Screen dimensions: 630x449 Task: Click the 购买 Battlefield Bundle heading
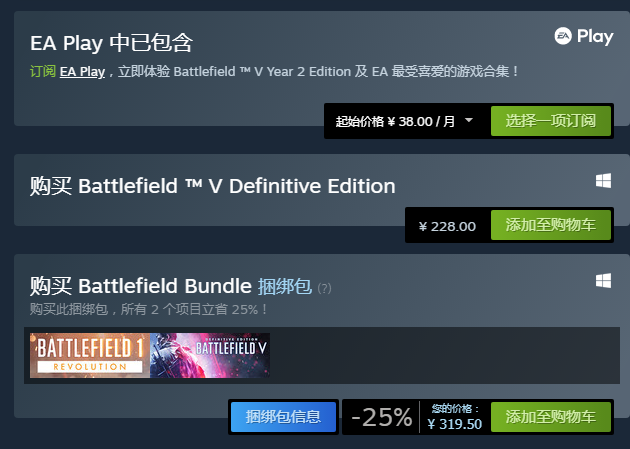(x=141, y=286)
